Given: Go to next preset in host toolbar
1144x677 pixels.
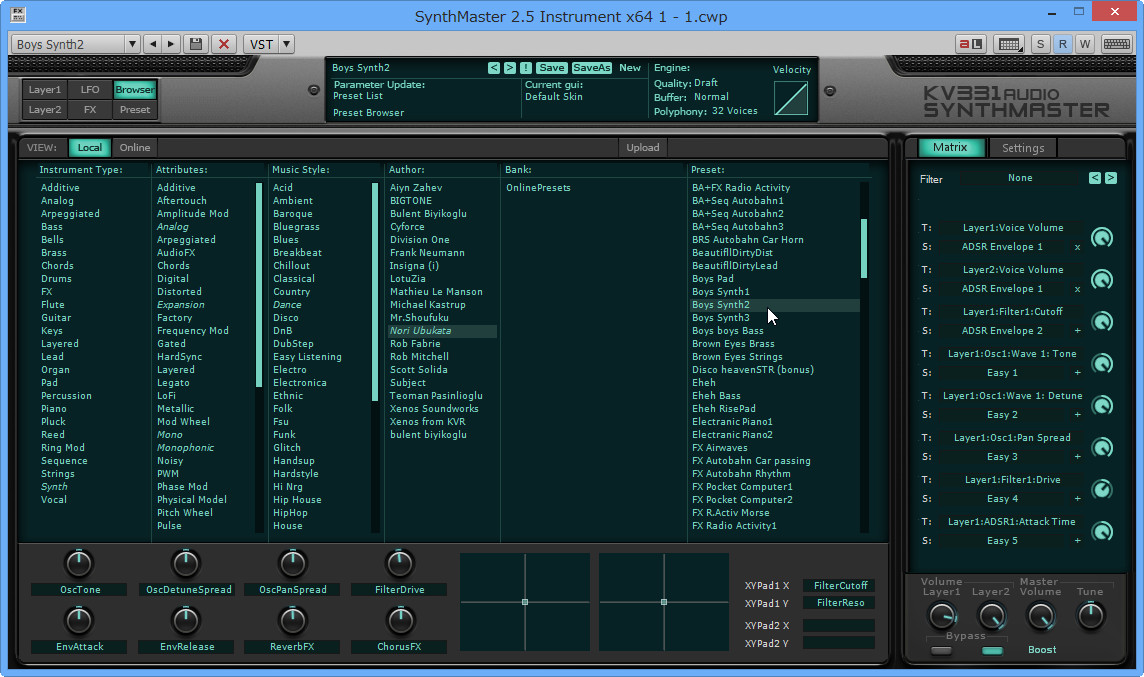Looking at the screenshot, I should coord(171,44).
